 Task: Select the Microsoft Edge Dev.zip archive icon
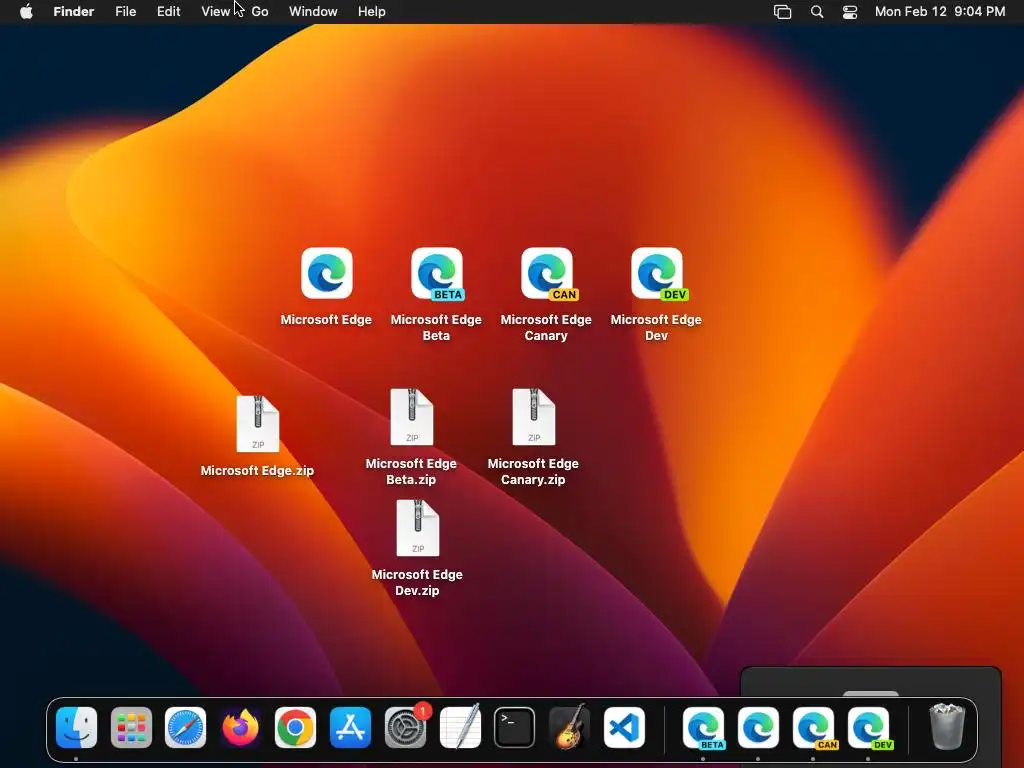418,528
